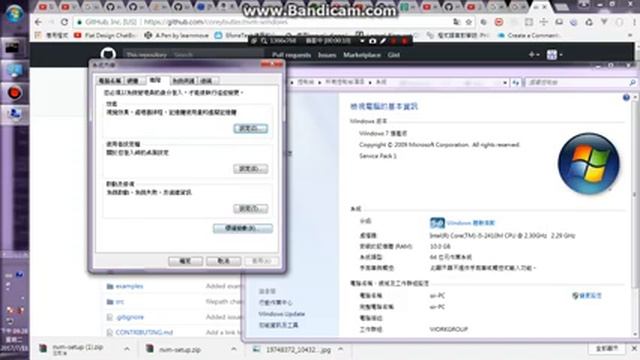This screenshot has width=640, height=360.
Task: Expand options for nvm-setup.zip download
Action: (x=234, y=349)
